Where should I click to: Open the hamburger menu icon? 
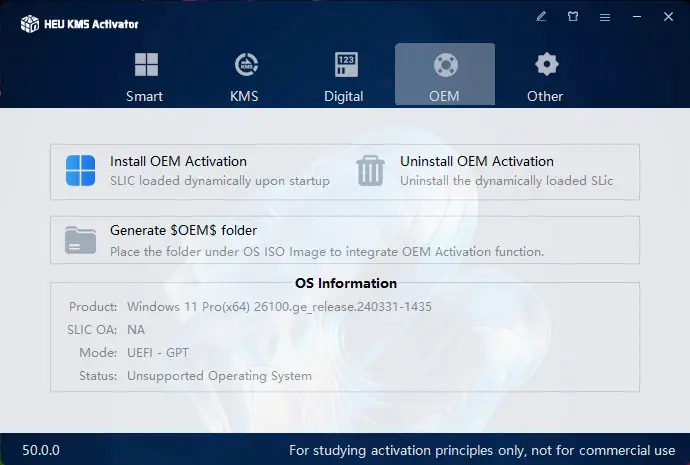pos(605,17)
